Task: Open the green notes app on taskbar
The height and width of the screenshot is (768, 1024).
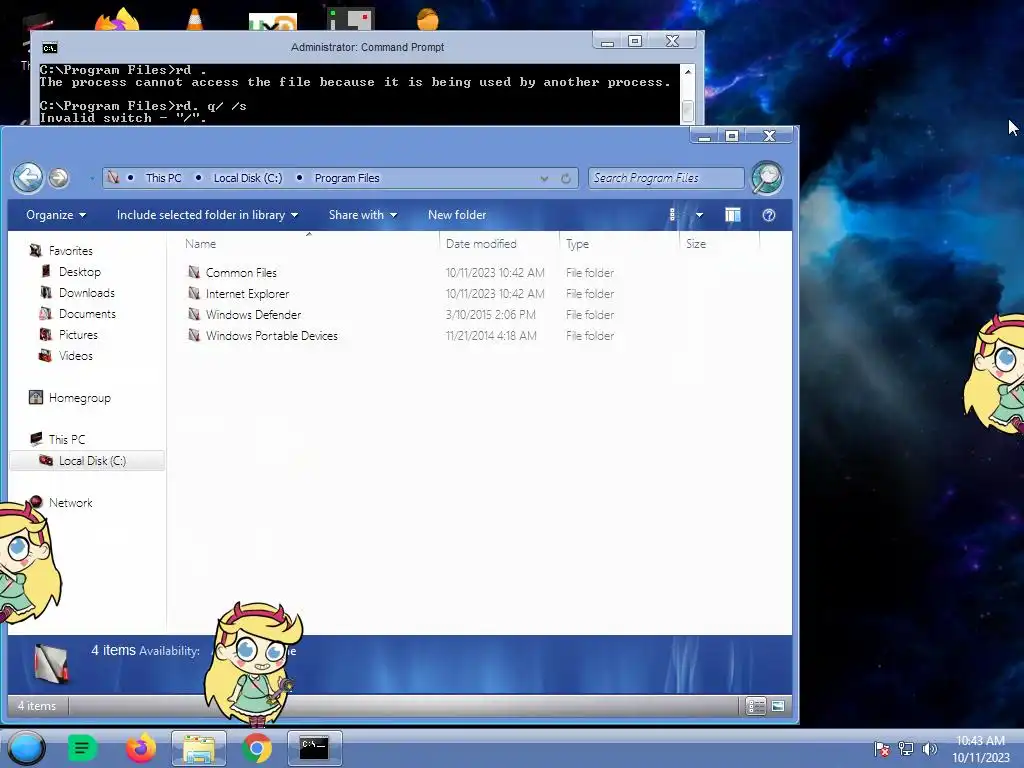Action: pyautogui.click(x=82, y=748)
